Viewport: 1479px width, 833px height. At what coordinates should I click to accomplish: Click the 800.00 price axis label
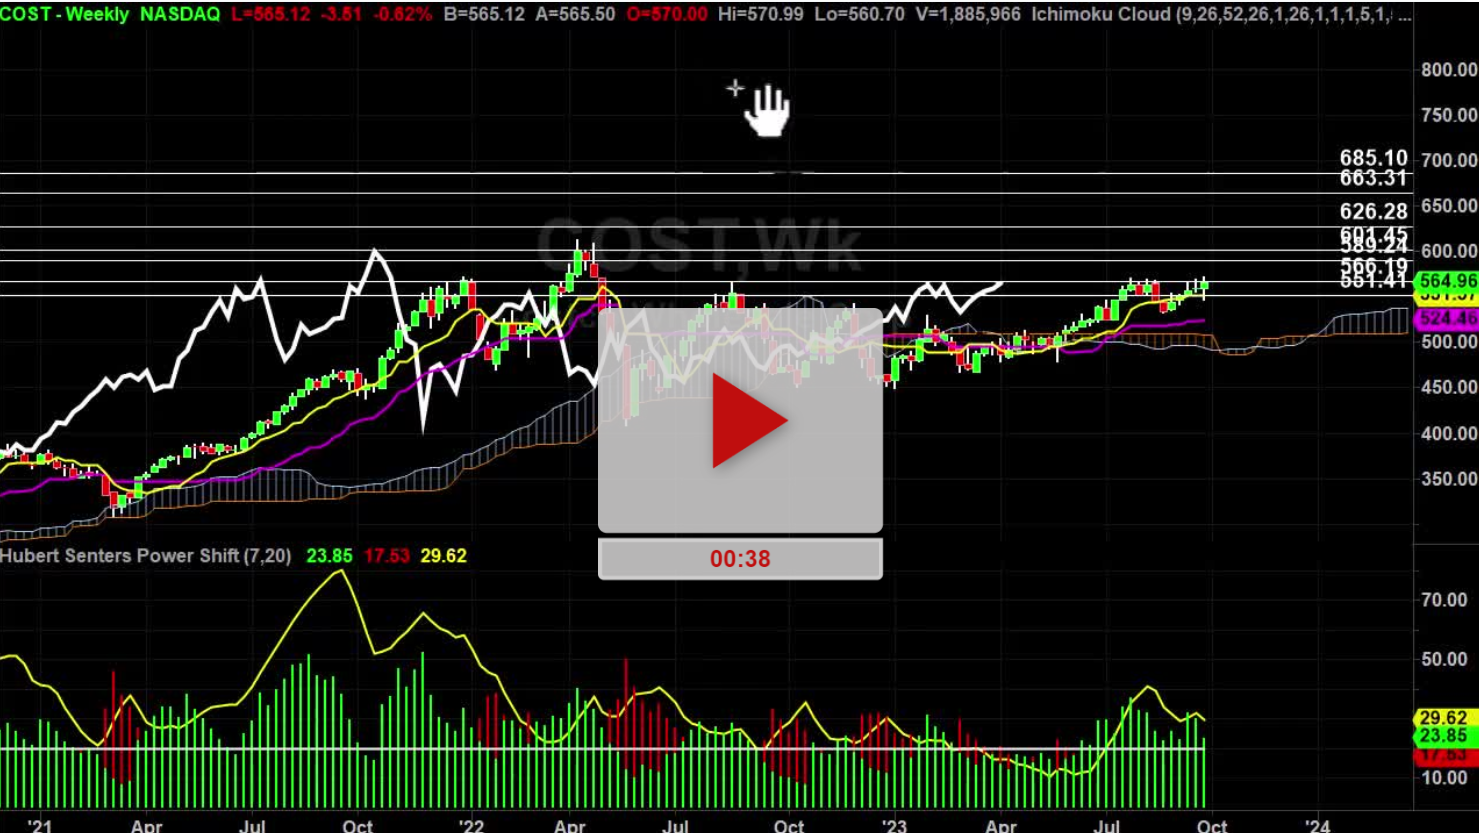(x=1449, y=69)
